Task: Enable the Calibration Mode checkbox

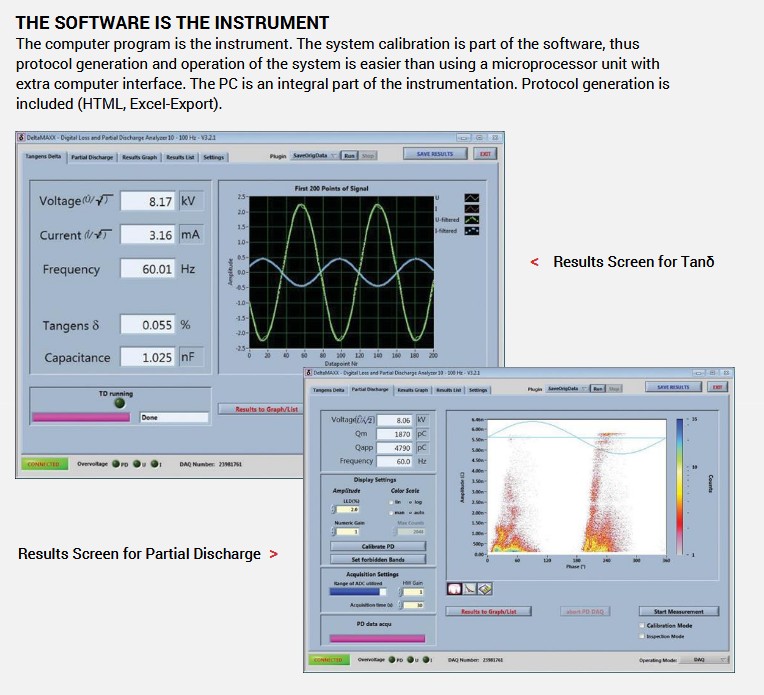Action: [x=641, y=625]
